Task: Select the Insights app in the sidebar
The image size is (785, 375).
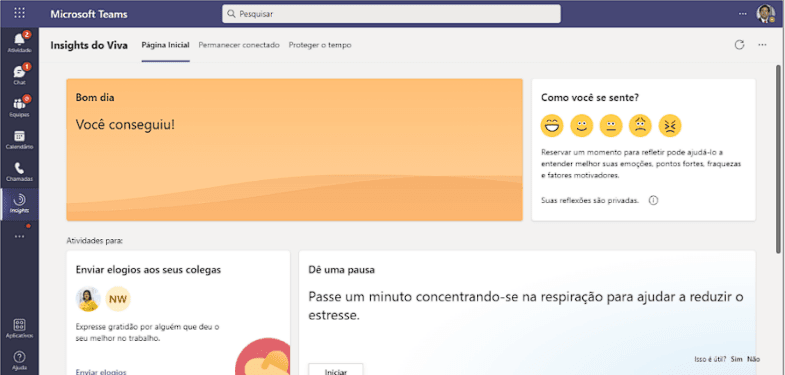Action: click(x=20, y=204)
